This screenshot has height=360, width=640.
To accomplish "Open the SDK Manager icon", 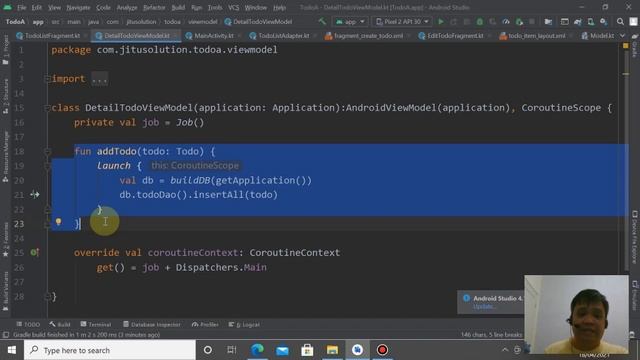I will [x=604, y=21].
